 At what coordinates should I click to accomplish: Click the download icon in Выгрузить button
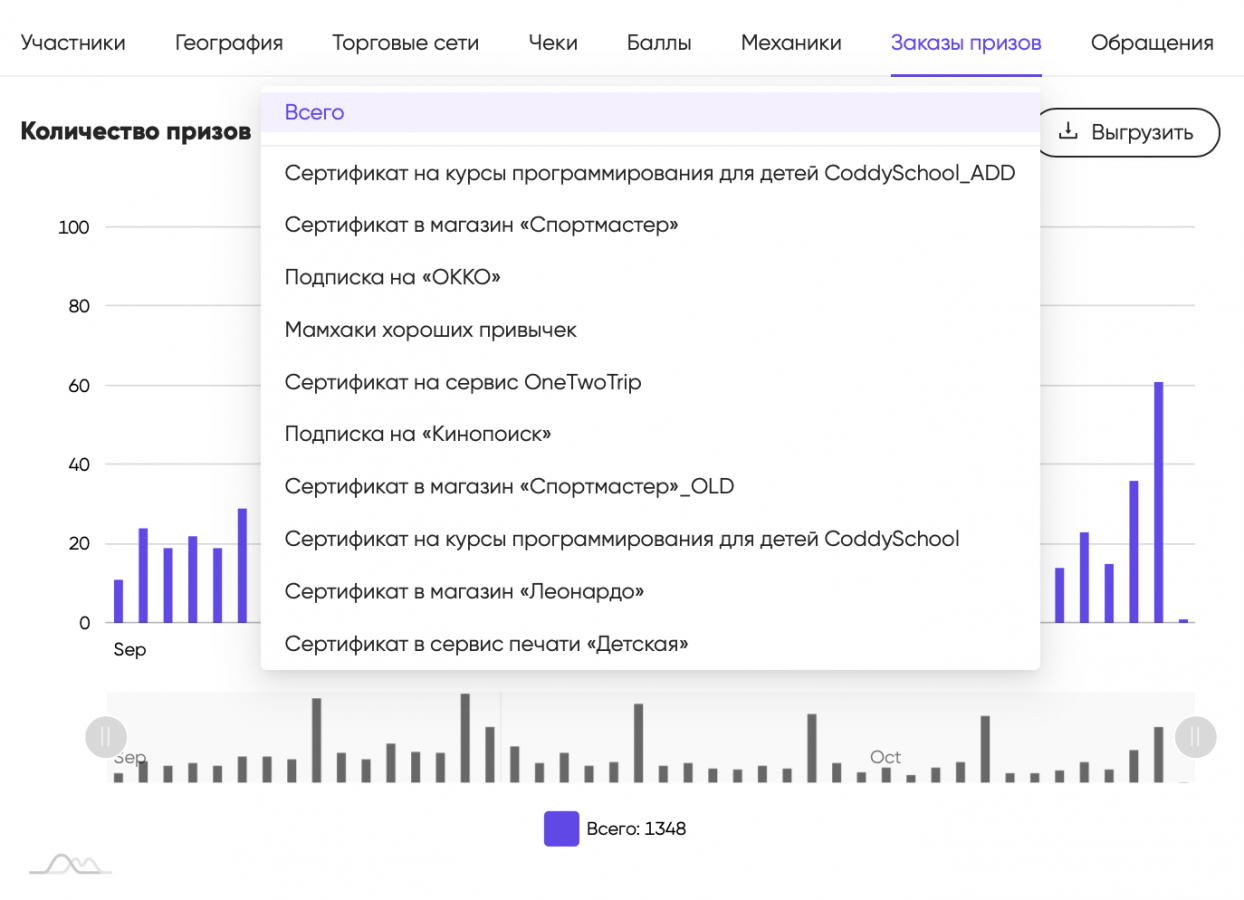click(1069, 132)
